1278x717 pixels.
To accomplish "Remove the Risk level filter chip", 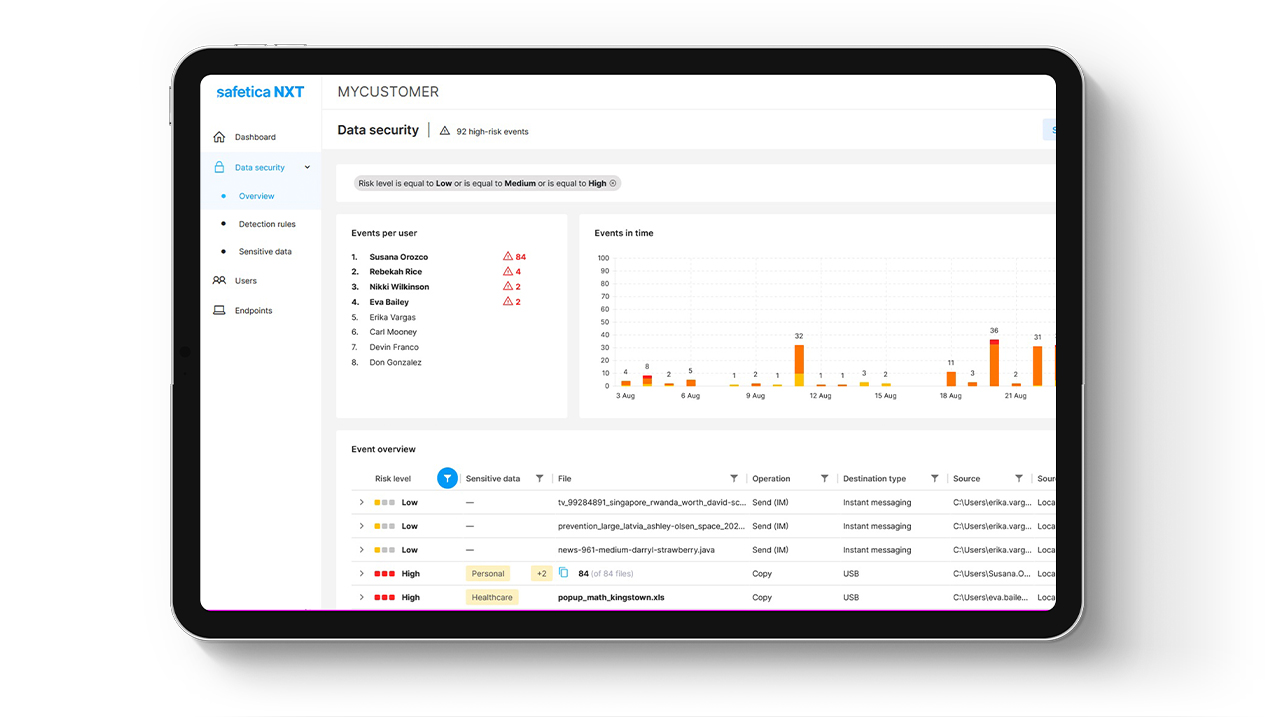I will 611,183.
